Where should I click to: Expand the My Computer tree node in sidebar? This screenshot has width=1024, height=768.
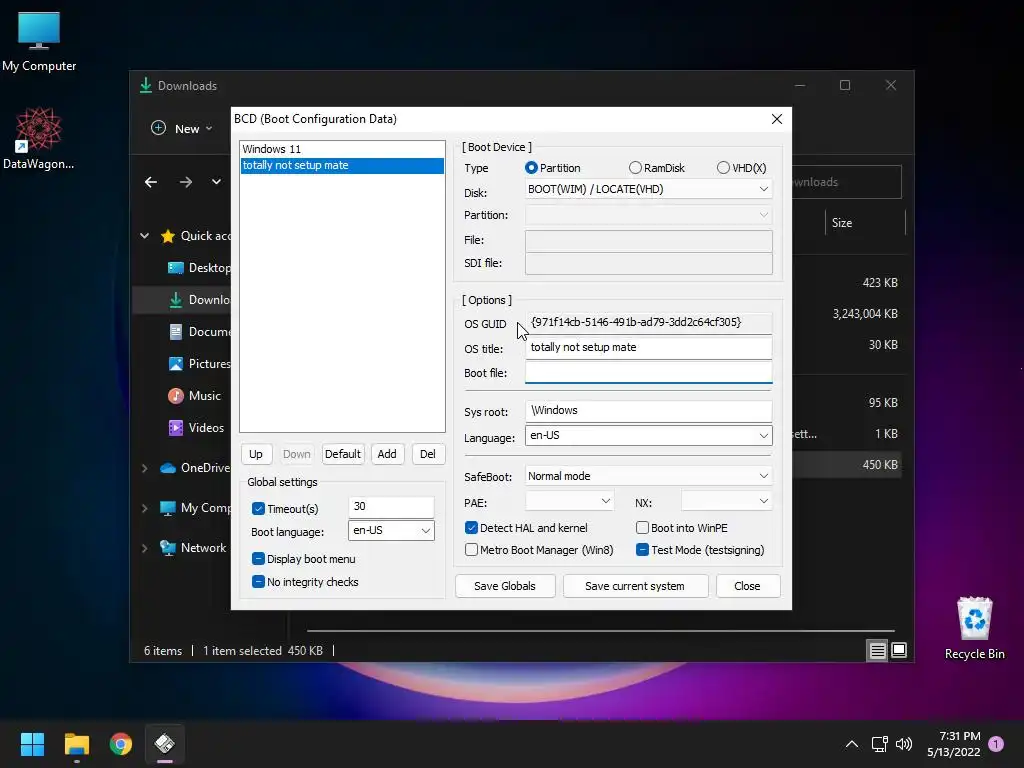pos(144,508)
